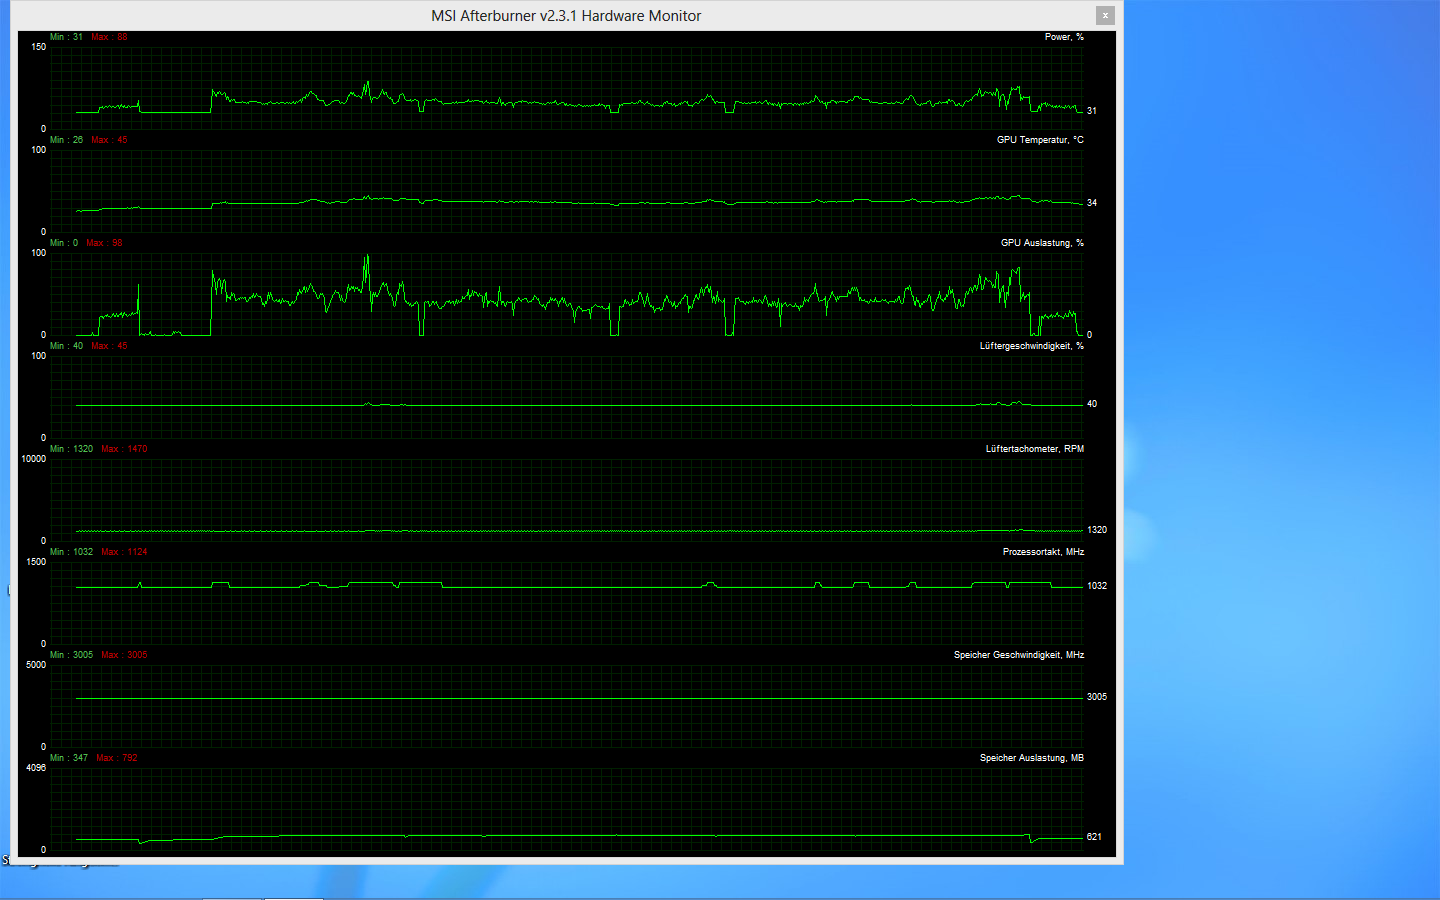
Task: Click 'Min : 1032' above Prozessortakt graph
Action: 71,552
